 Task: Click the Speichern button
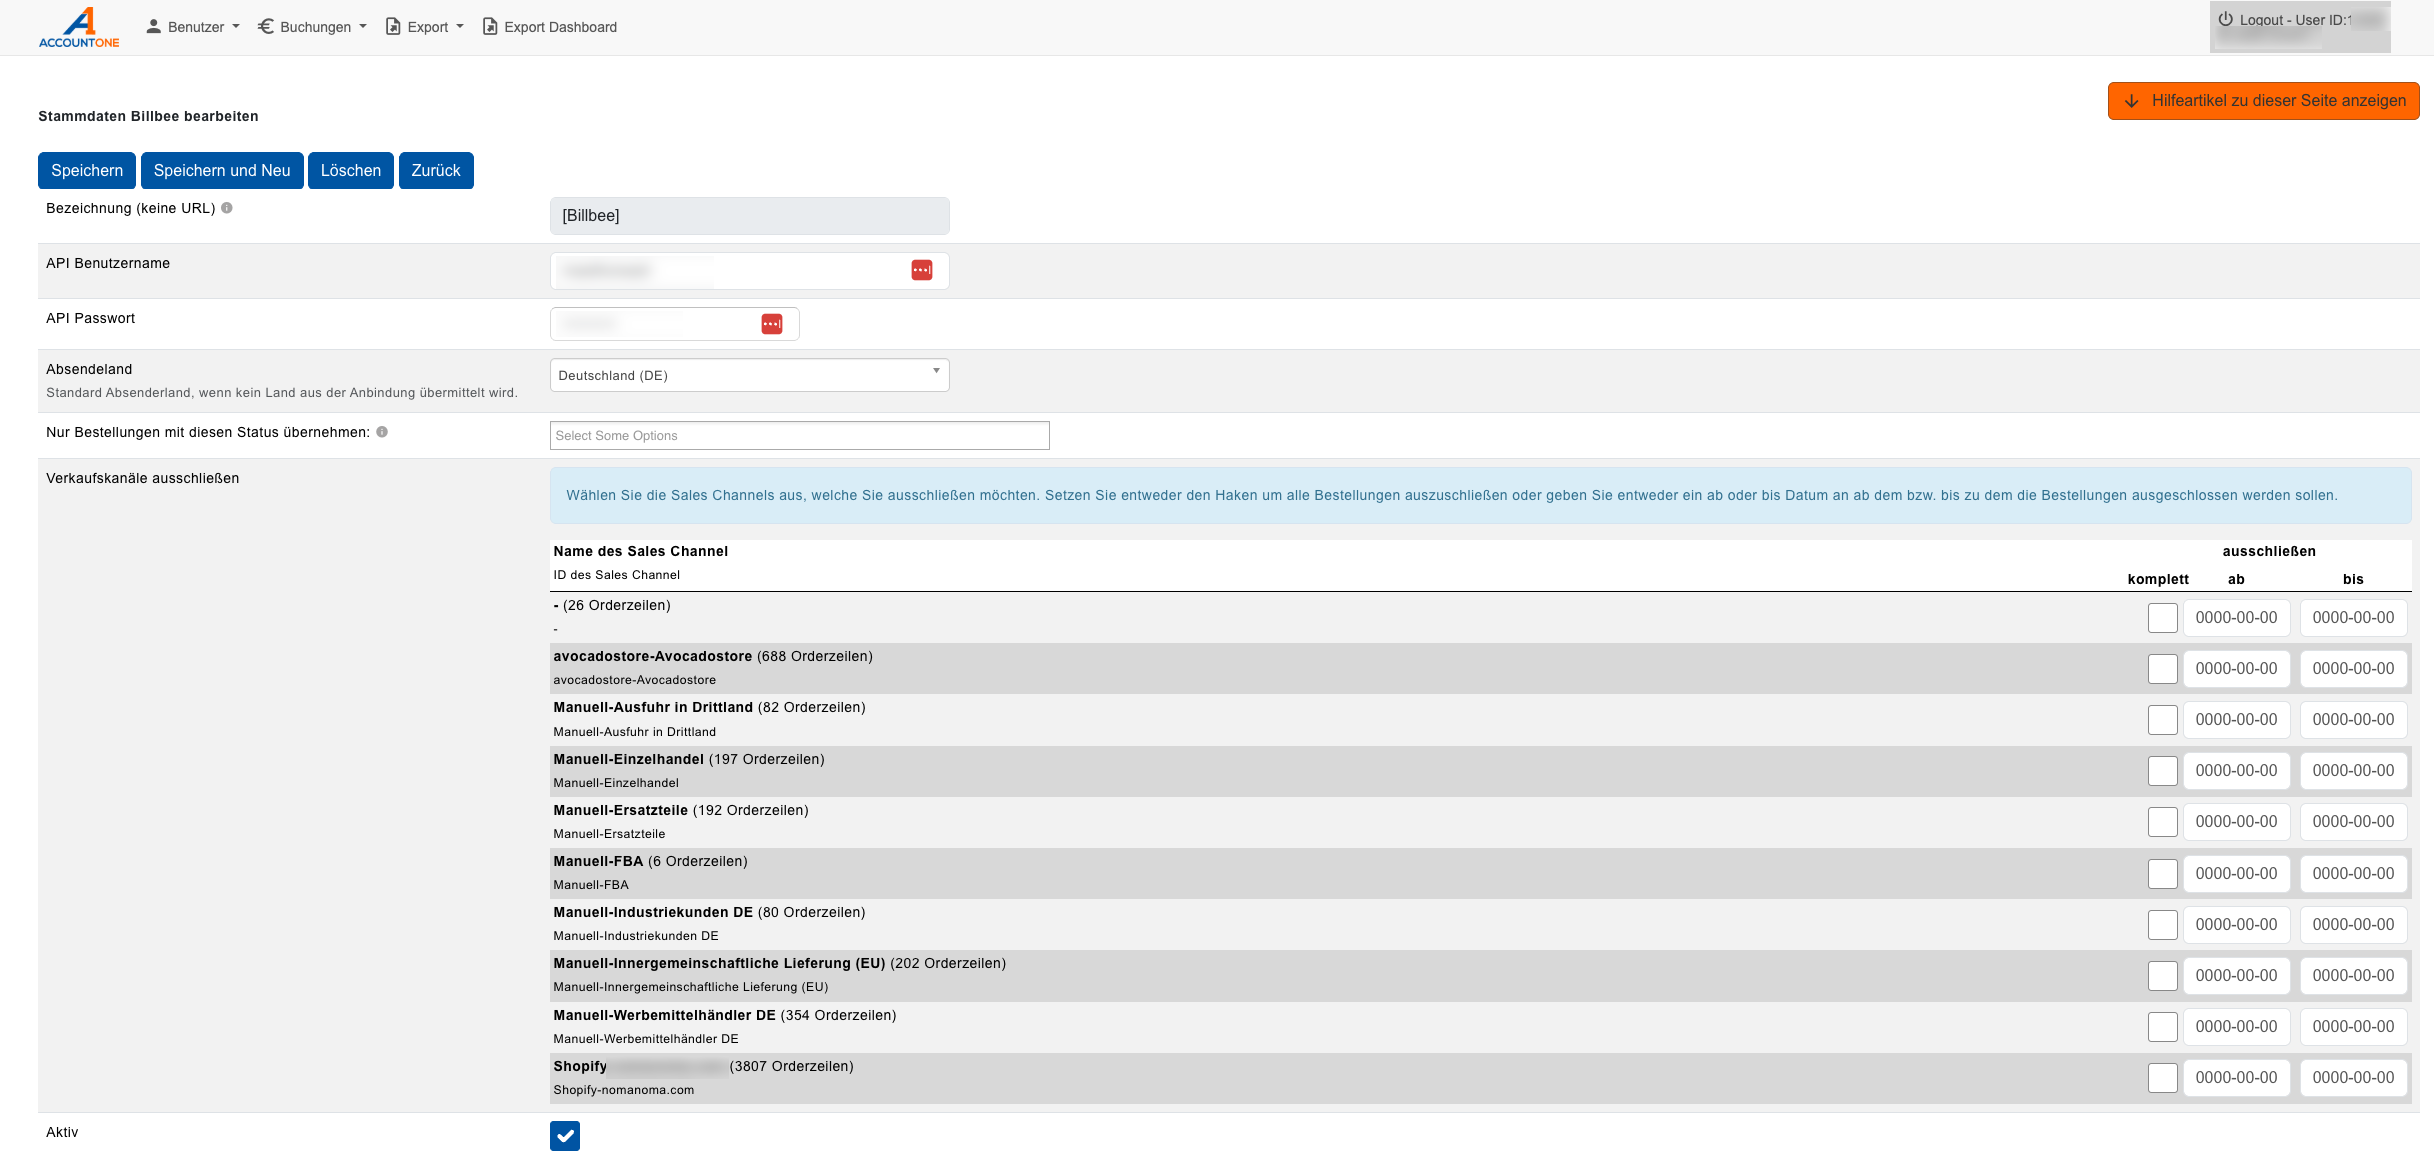coord(87,170)
